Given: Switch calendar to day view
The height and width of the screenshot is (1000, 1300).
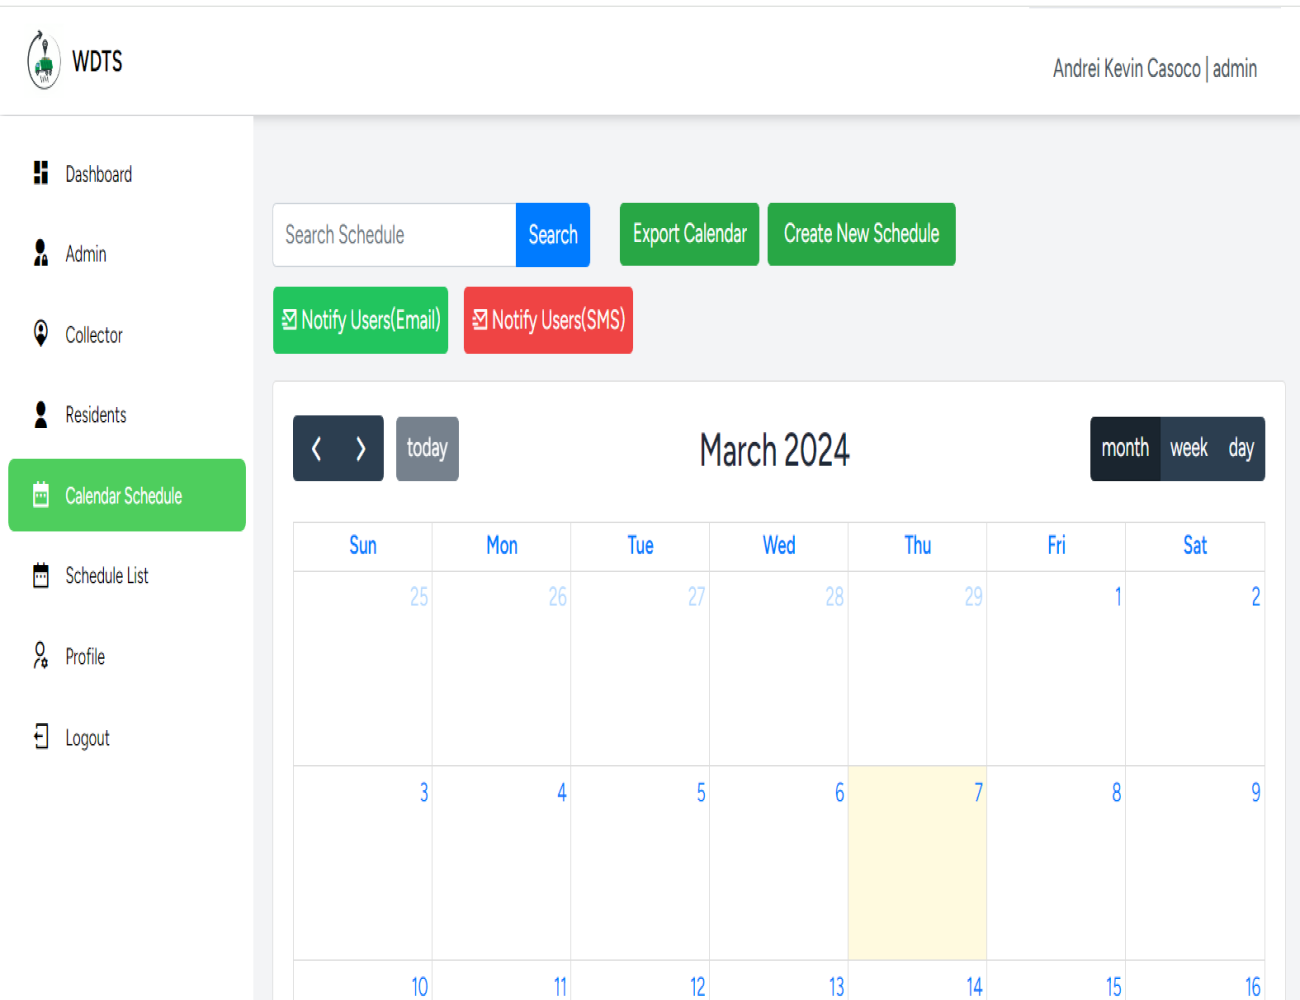Looking at the screenshot, I should pos(1241,448).
